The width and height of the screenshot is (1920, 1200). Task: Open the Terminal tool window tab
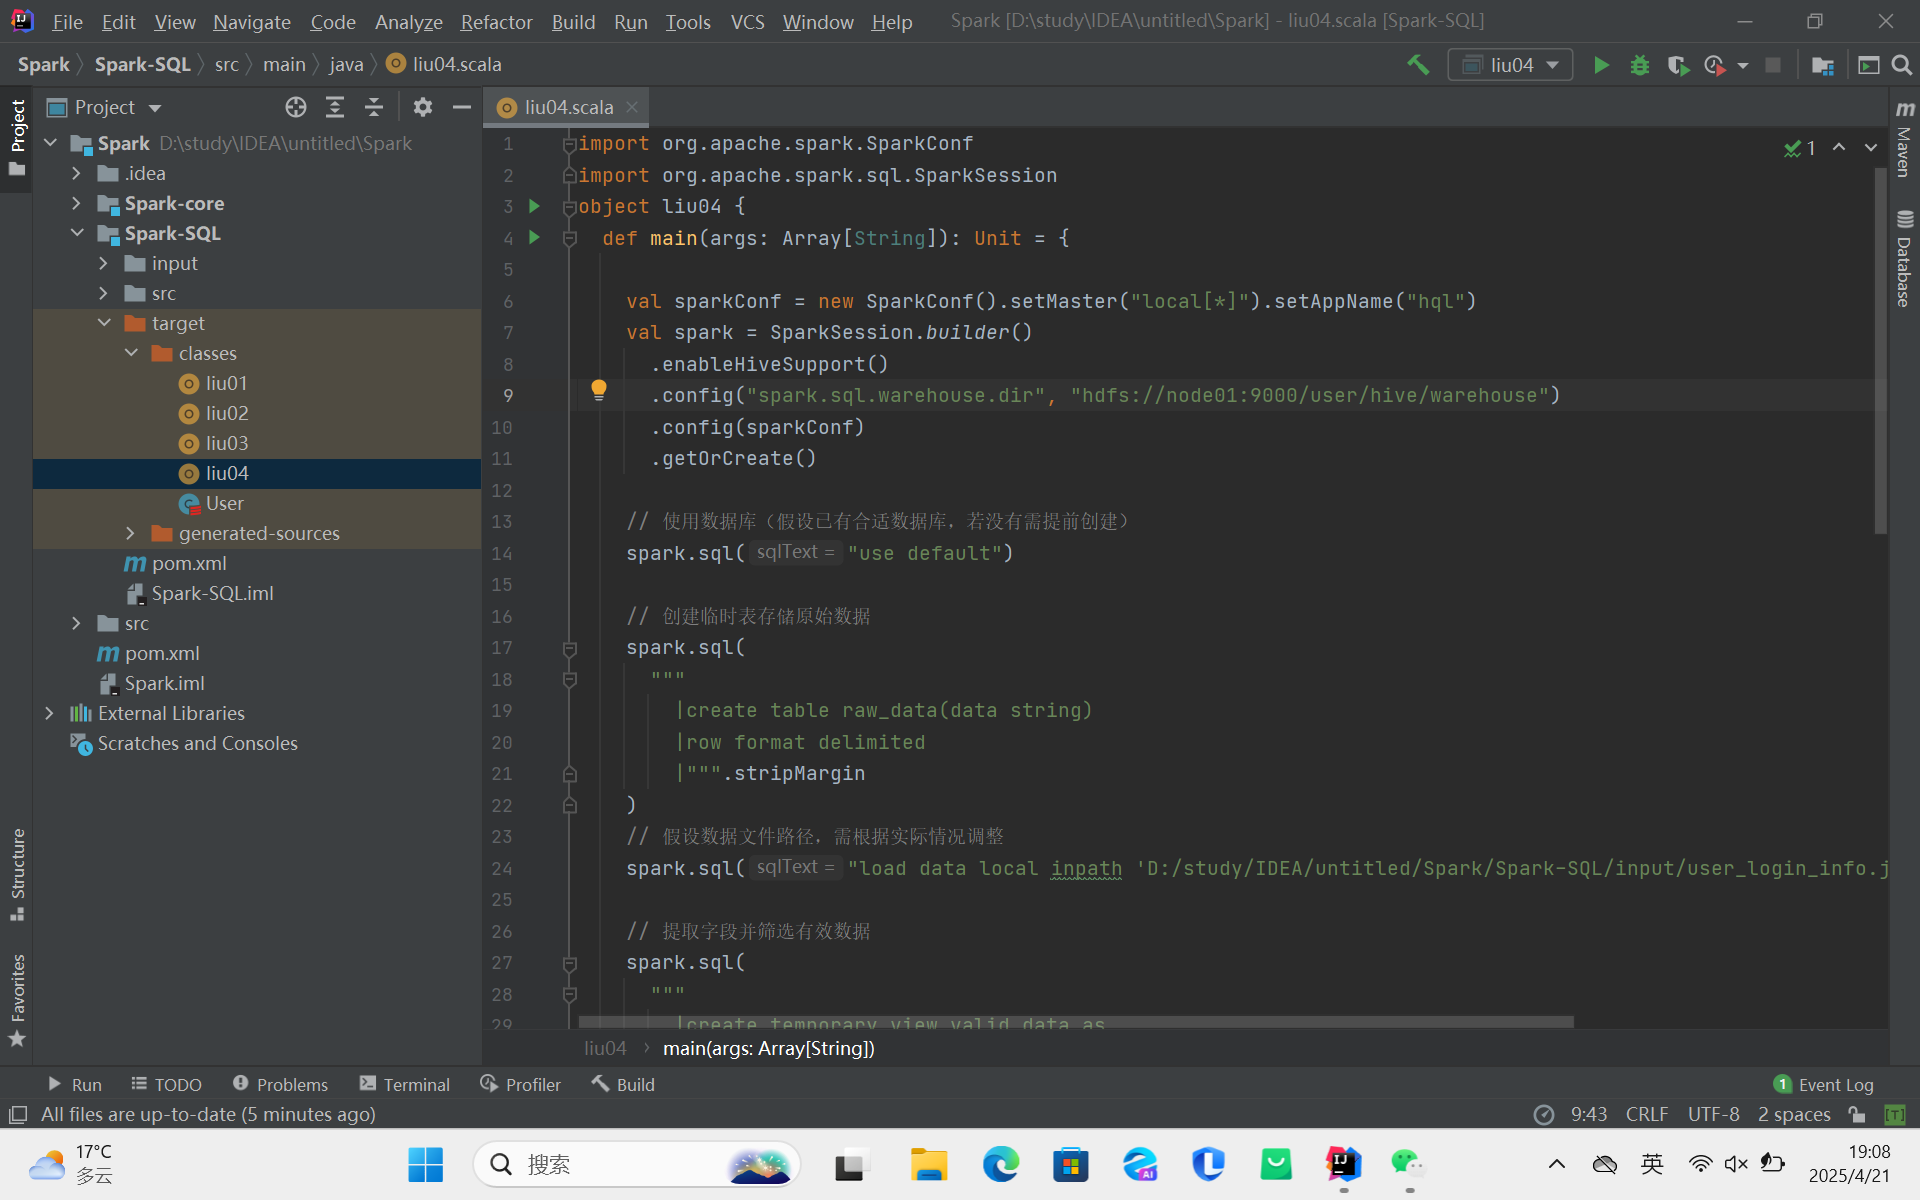pos(405,1084)
